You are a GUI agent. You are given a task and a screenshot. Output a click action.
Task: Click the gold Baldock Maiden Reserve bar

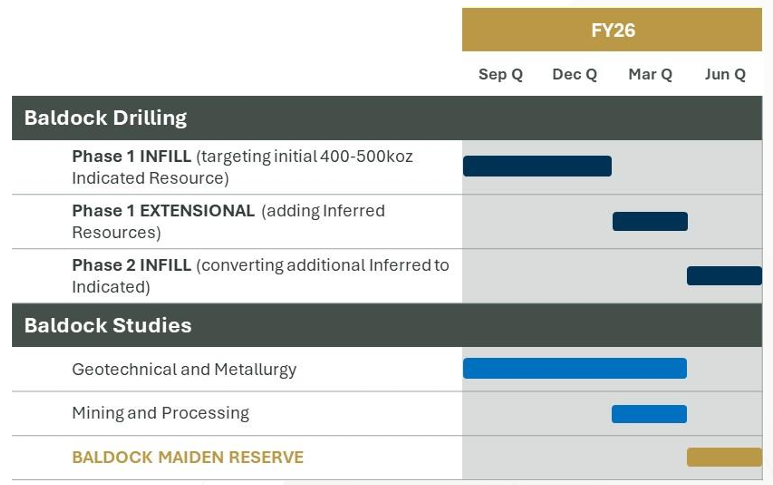pos(724,457)
